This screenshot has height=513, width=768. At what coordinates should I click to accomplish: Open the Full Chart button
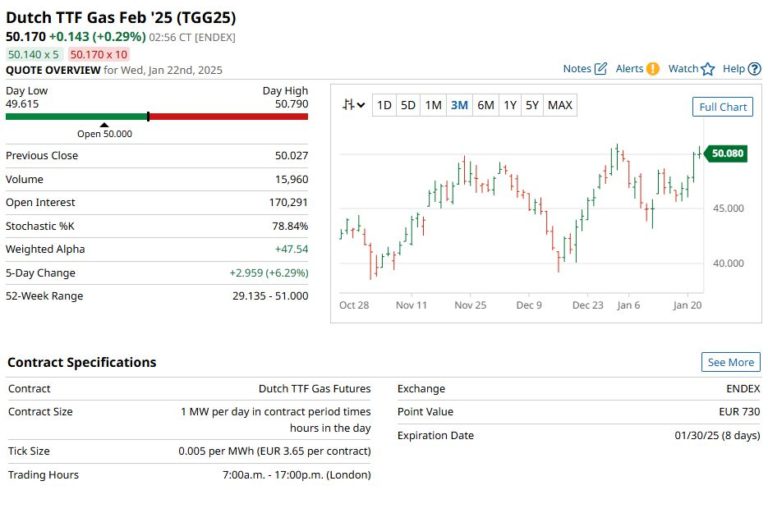(722, 107)
